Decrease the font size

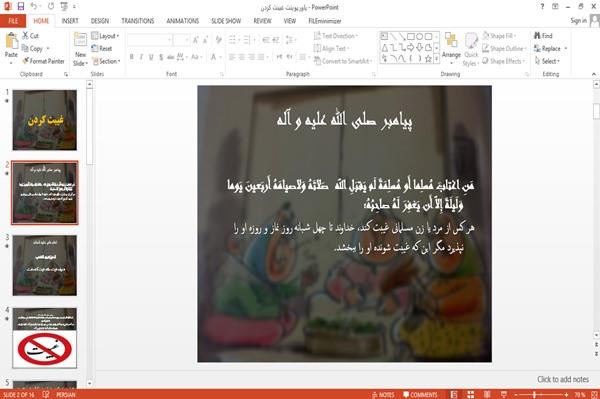click(x=206, y=40)
